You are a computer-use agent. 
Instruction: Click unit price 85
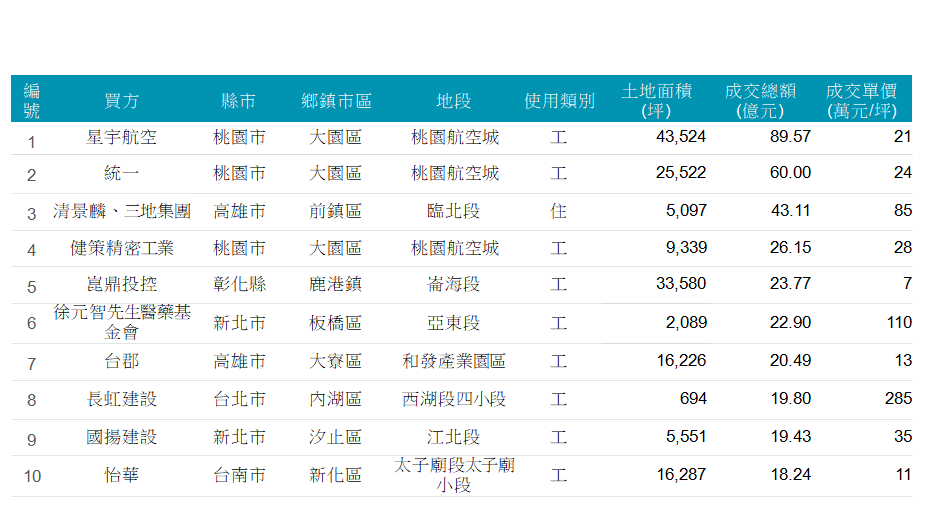pos(903,211)
